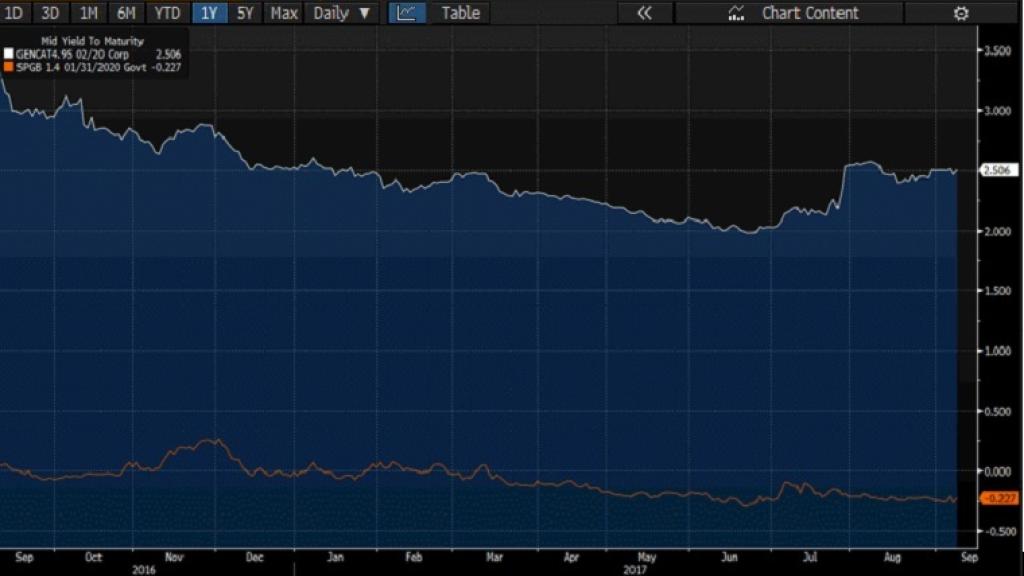Activate the 1Y range
The height and width of the screenshot is (576, 1024).
tap(210, 13)
